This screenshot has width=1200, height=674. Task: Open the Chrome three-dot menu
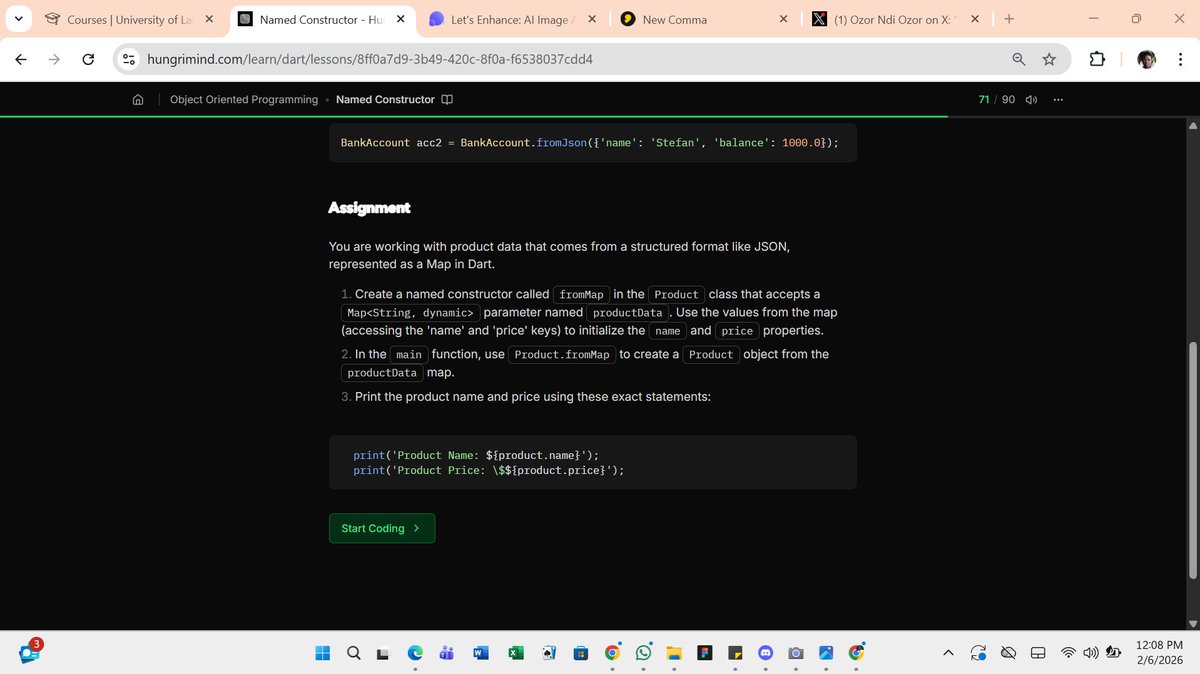point(1180,59)
